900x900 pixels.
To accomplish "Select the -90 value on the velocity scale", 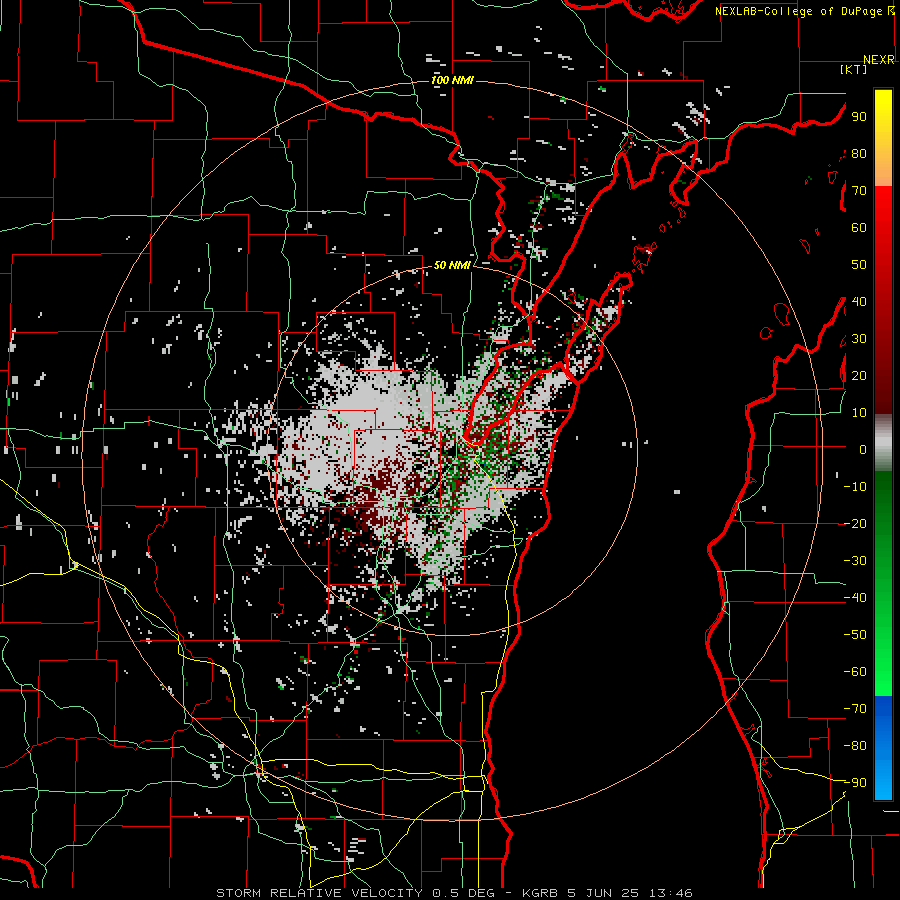I will point(855,783).
